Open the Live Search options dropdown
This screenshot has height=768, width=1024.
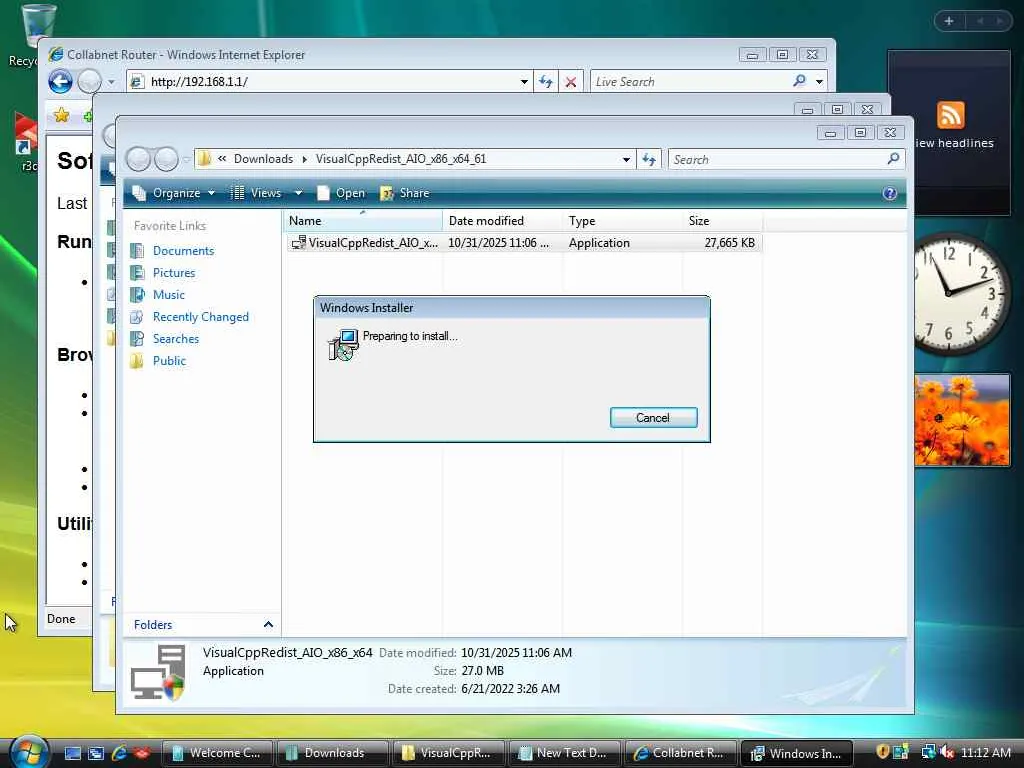tap(820, 82)
